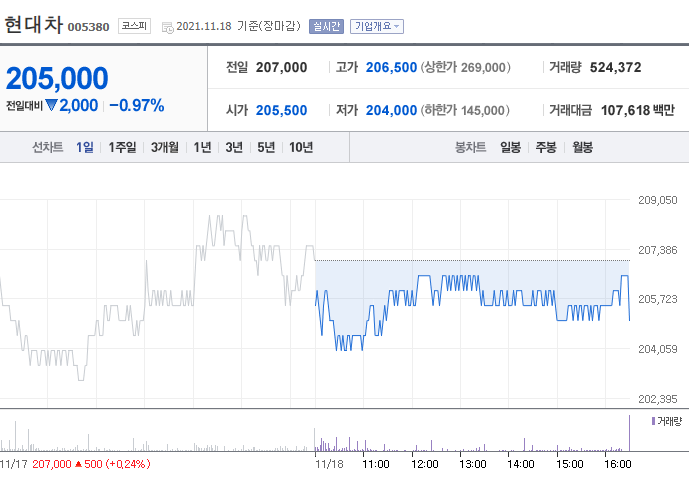Screen dimensions: 689x479
Task: Click the 204,059 y-axis label
Action: pos(658,349)
